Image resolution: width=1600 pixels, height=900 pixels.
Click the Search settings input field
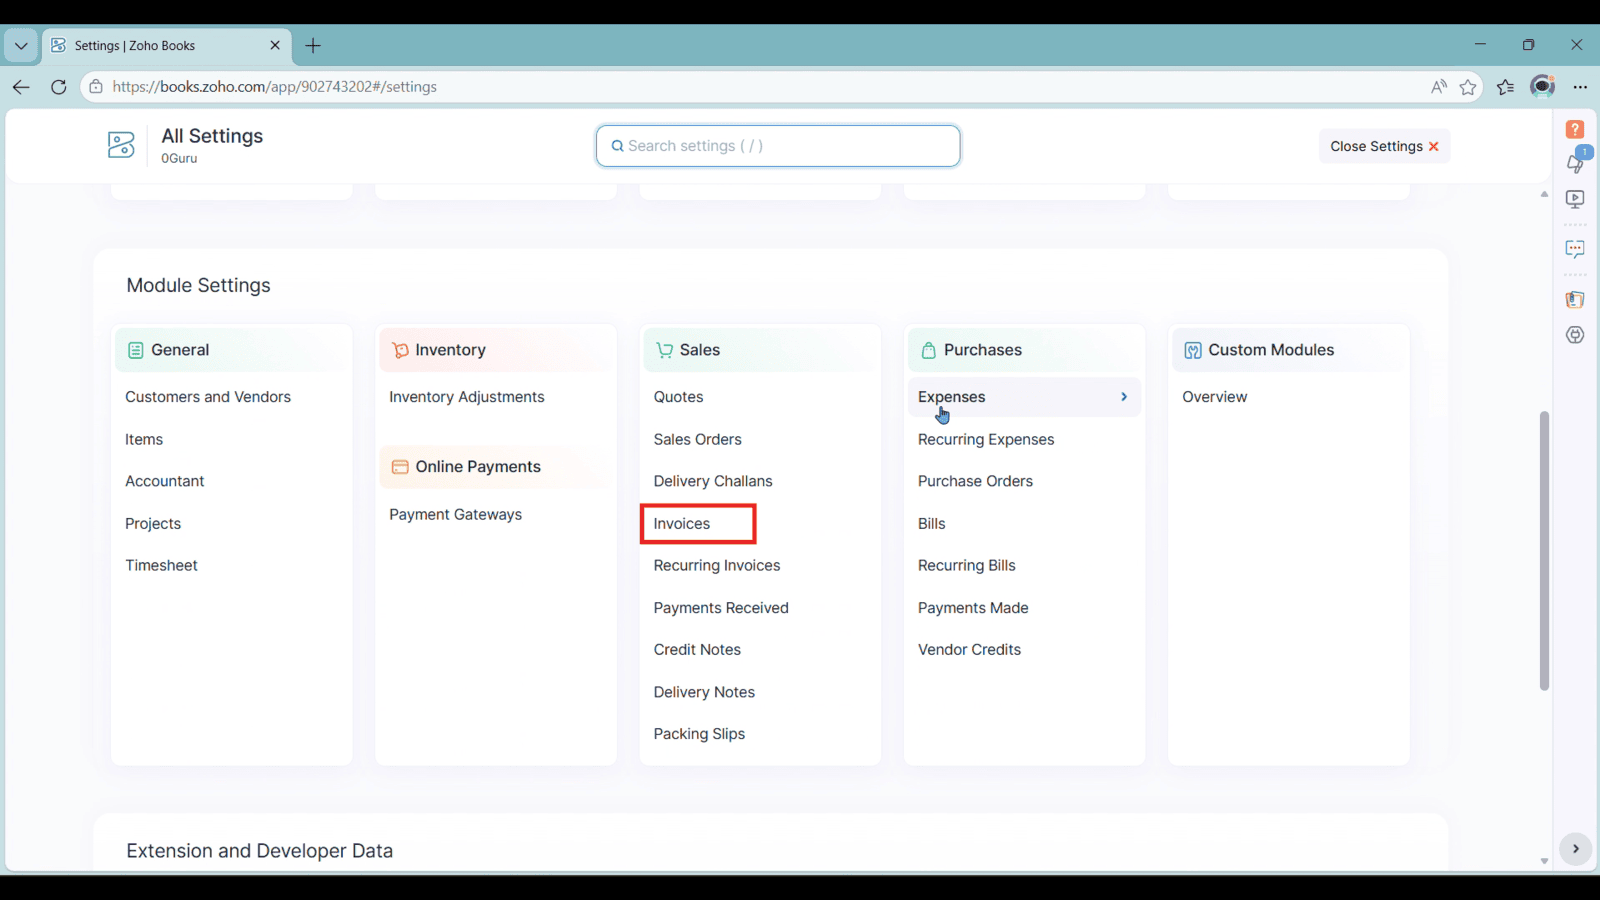pyautogui.click(x=780, y=146)
